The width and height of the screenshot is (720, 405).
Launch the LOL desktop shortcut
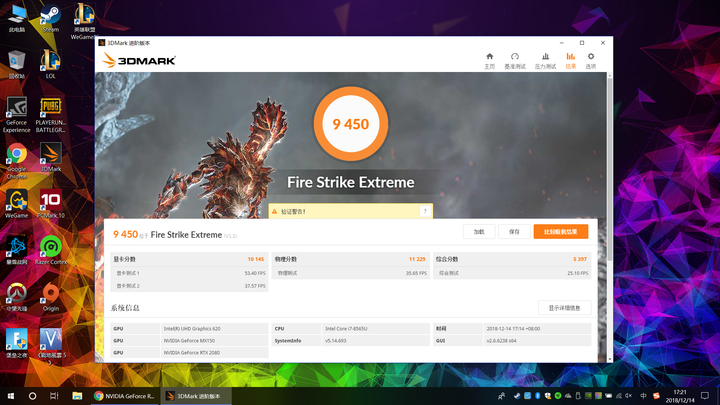(x=51, y=65)
